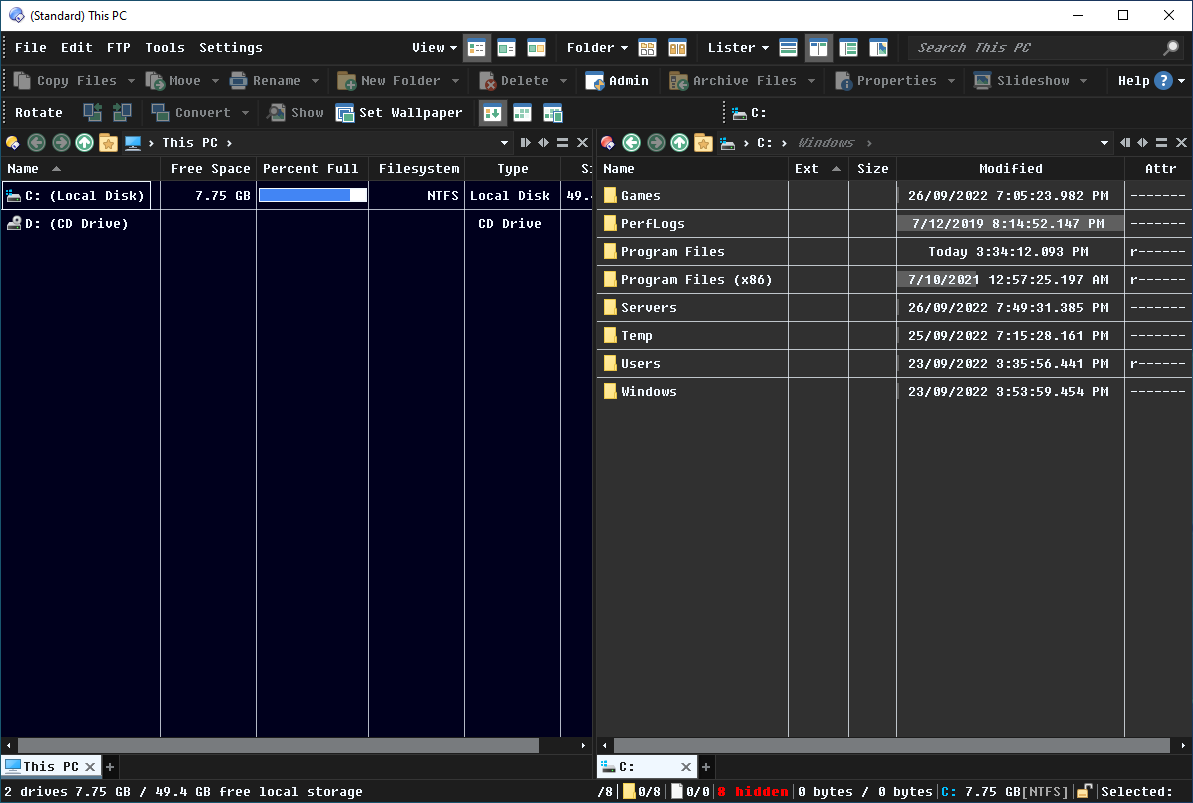Go back in the This PC pane
This screenshot has height=803, width=1193.
click(x=36, y=143)
